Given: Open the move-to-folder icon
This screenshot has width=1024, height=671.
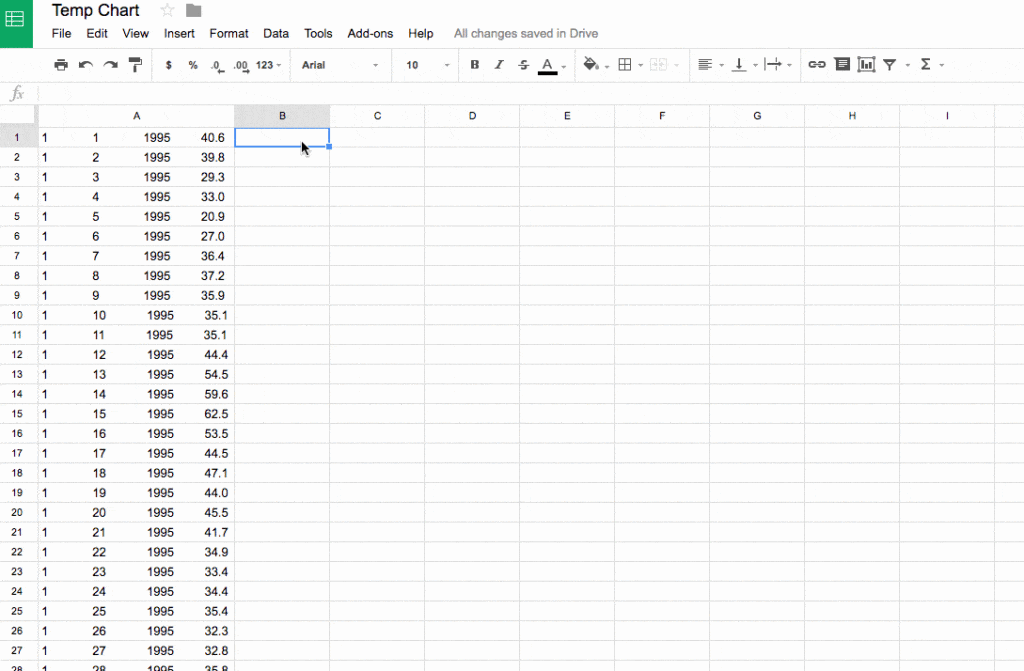Looking at the screenshot, I should pos(193,10).
